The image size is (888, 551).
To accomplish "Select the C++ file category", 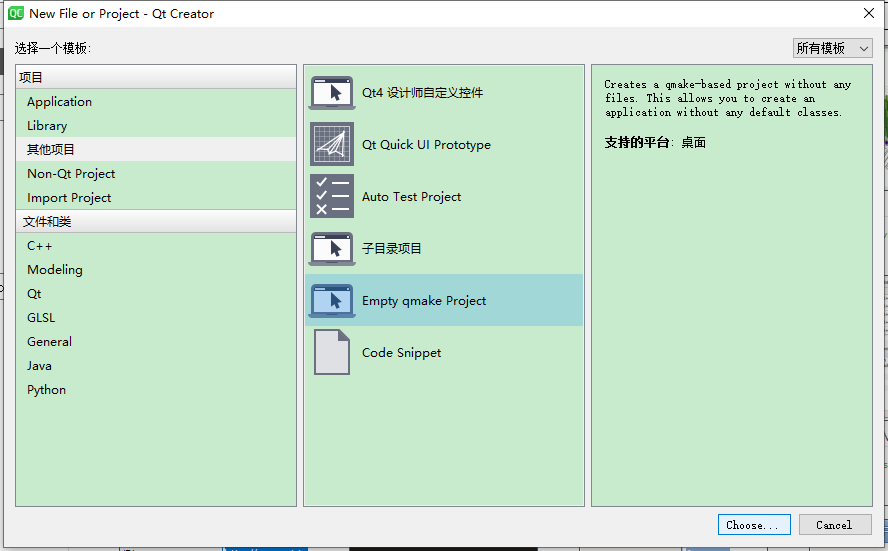I will point(156,245).
